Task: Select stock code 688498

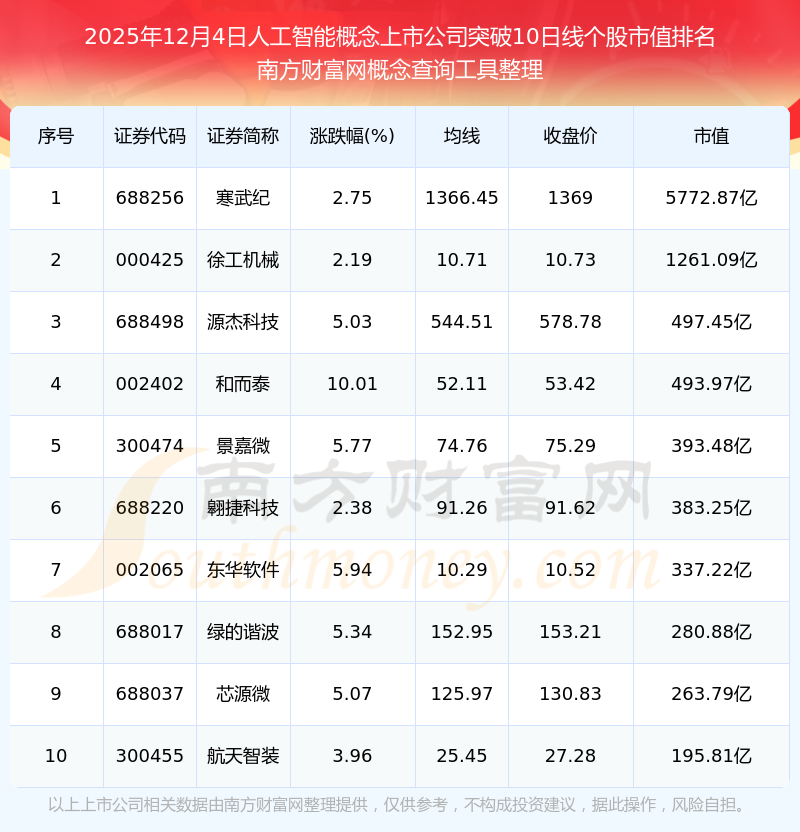Action: click(150, 322)
